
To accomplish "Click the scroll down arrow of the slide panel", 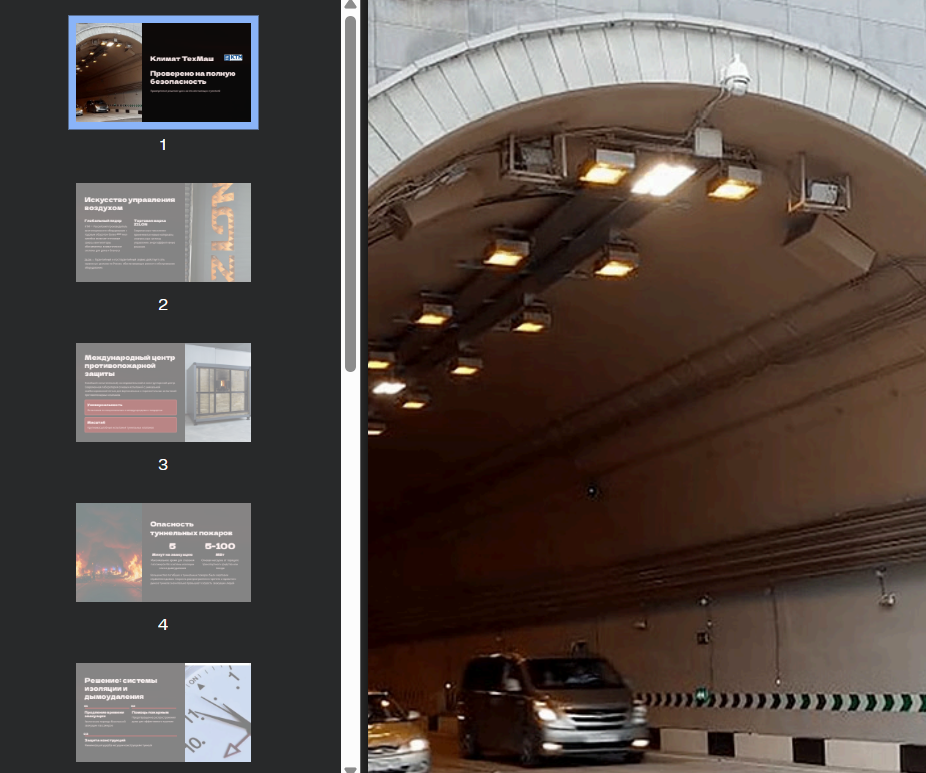I will tap(350, 767).
